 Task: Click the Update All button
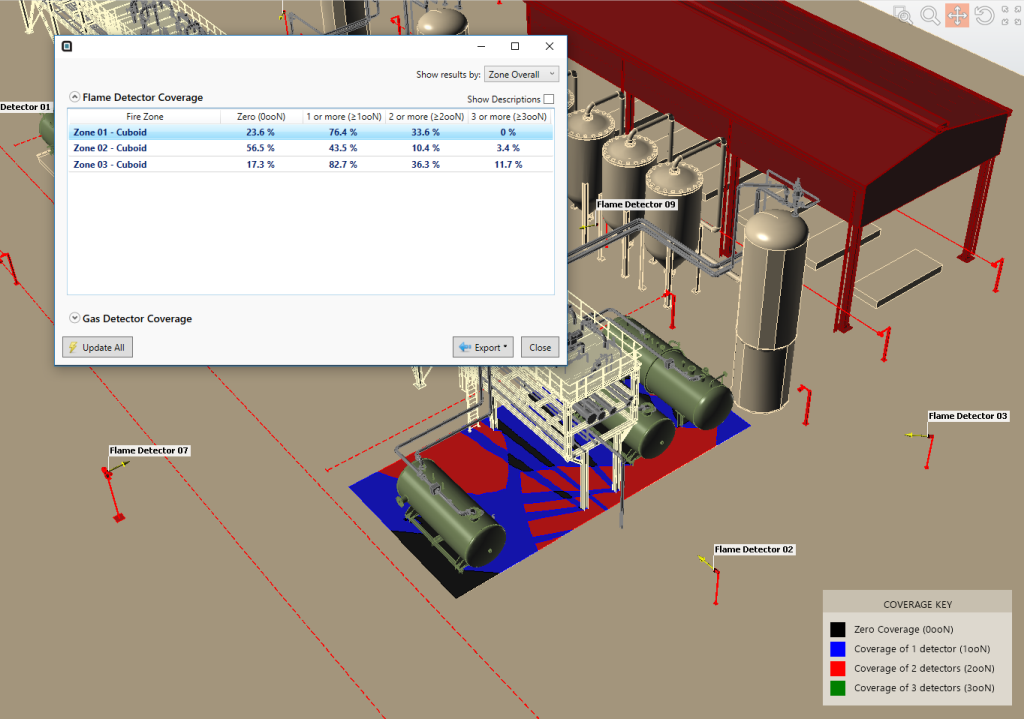(97, 347)
